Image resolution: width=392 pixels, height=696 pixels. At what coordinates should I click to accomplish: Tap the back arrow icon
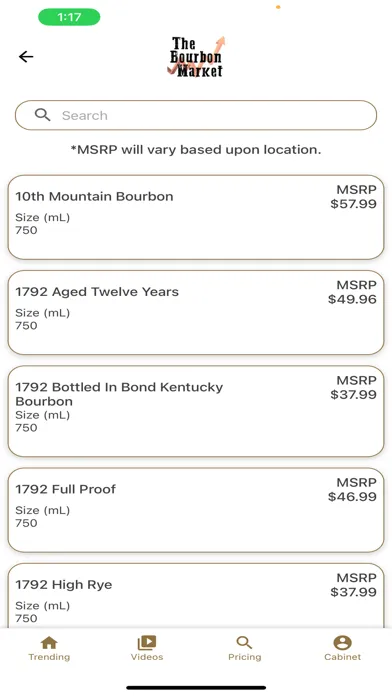pos(26,56)
